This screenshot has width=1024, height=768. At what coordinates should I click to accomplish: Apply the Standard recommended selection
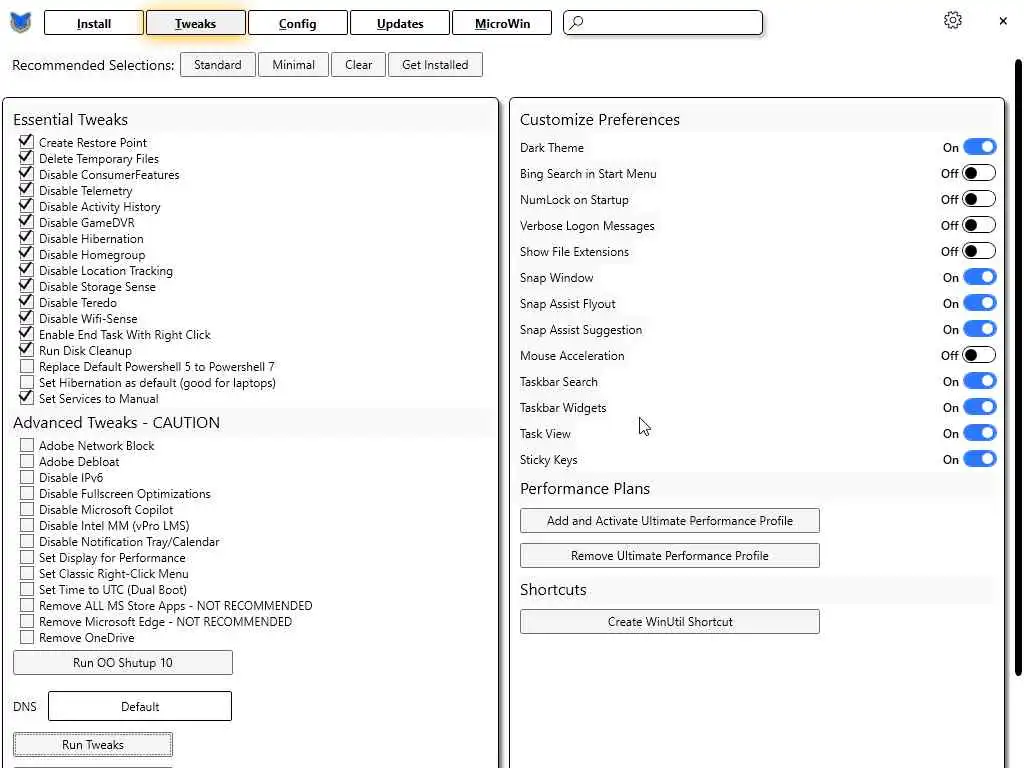pyautogui.click(x=217, y=65)
